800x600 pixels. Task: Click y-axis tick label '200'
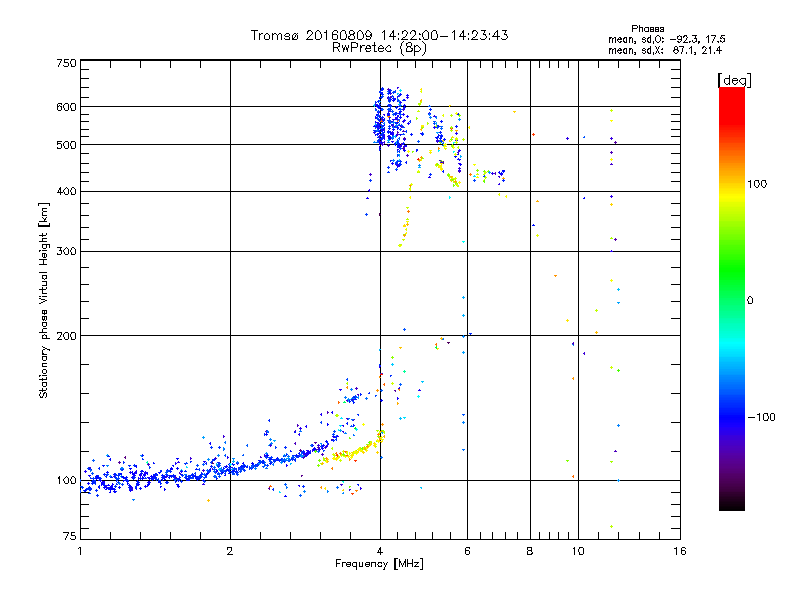click(x=66, y=336)
